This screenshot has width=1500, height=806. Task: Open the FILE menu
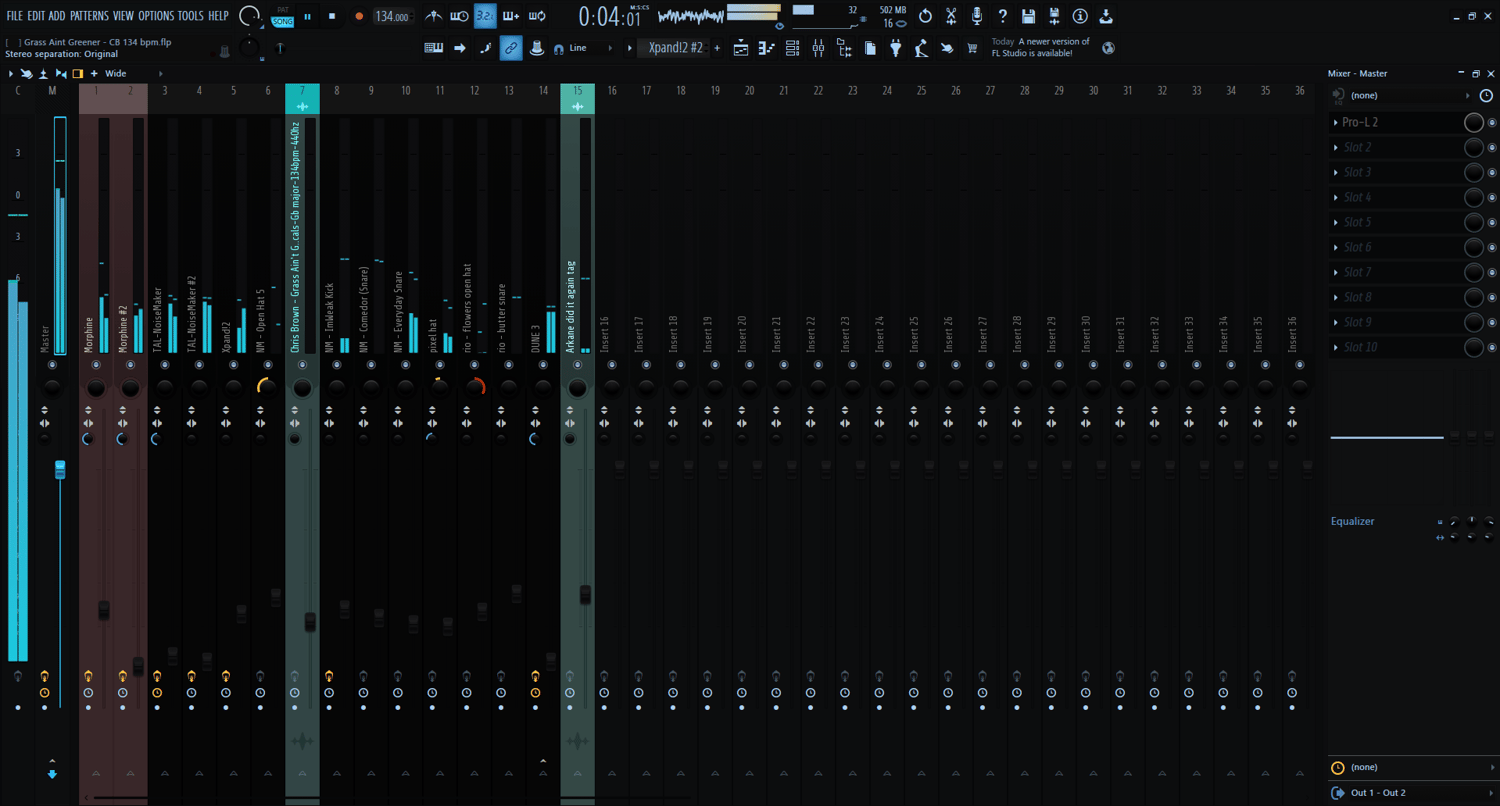[x=14, y=16]
